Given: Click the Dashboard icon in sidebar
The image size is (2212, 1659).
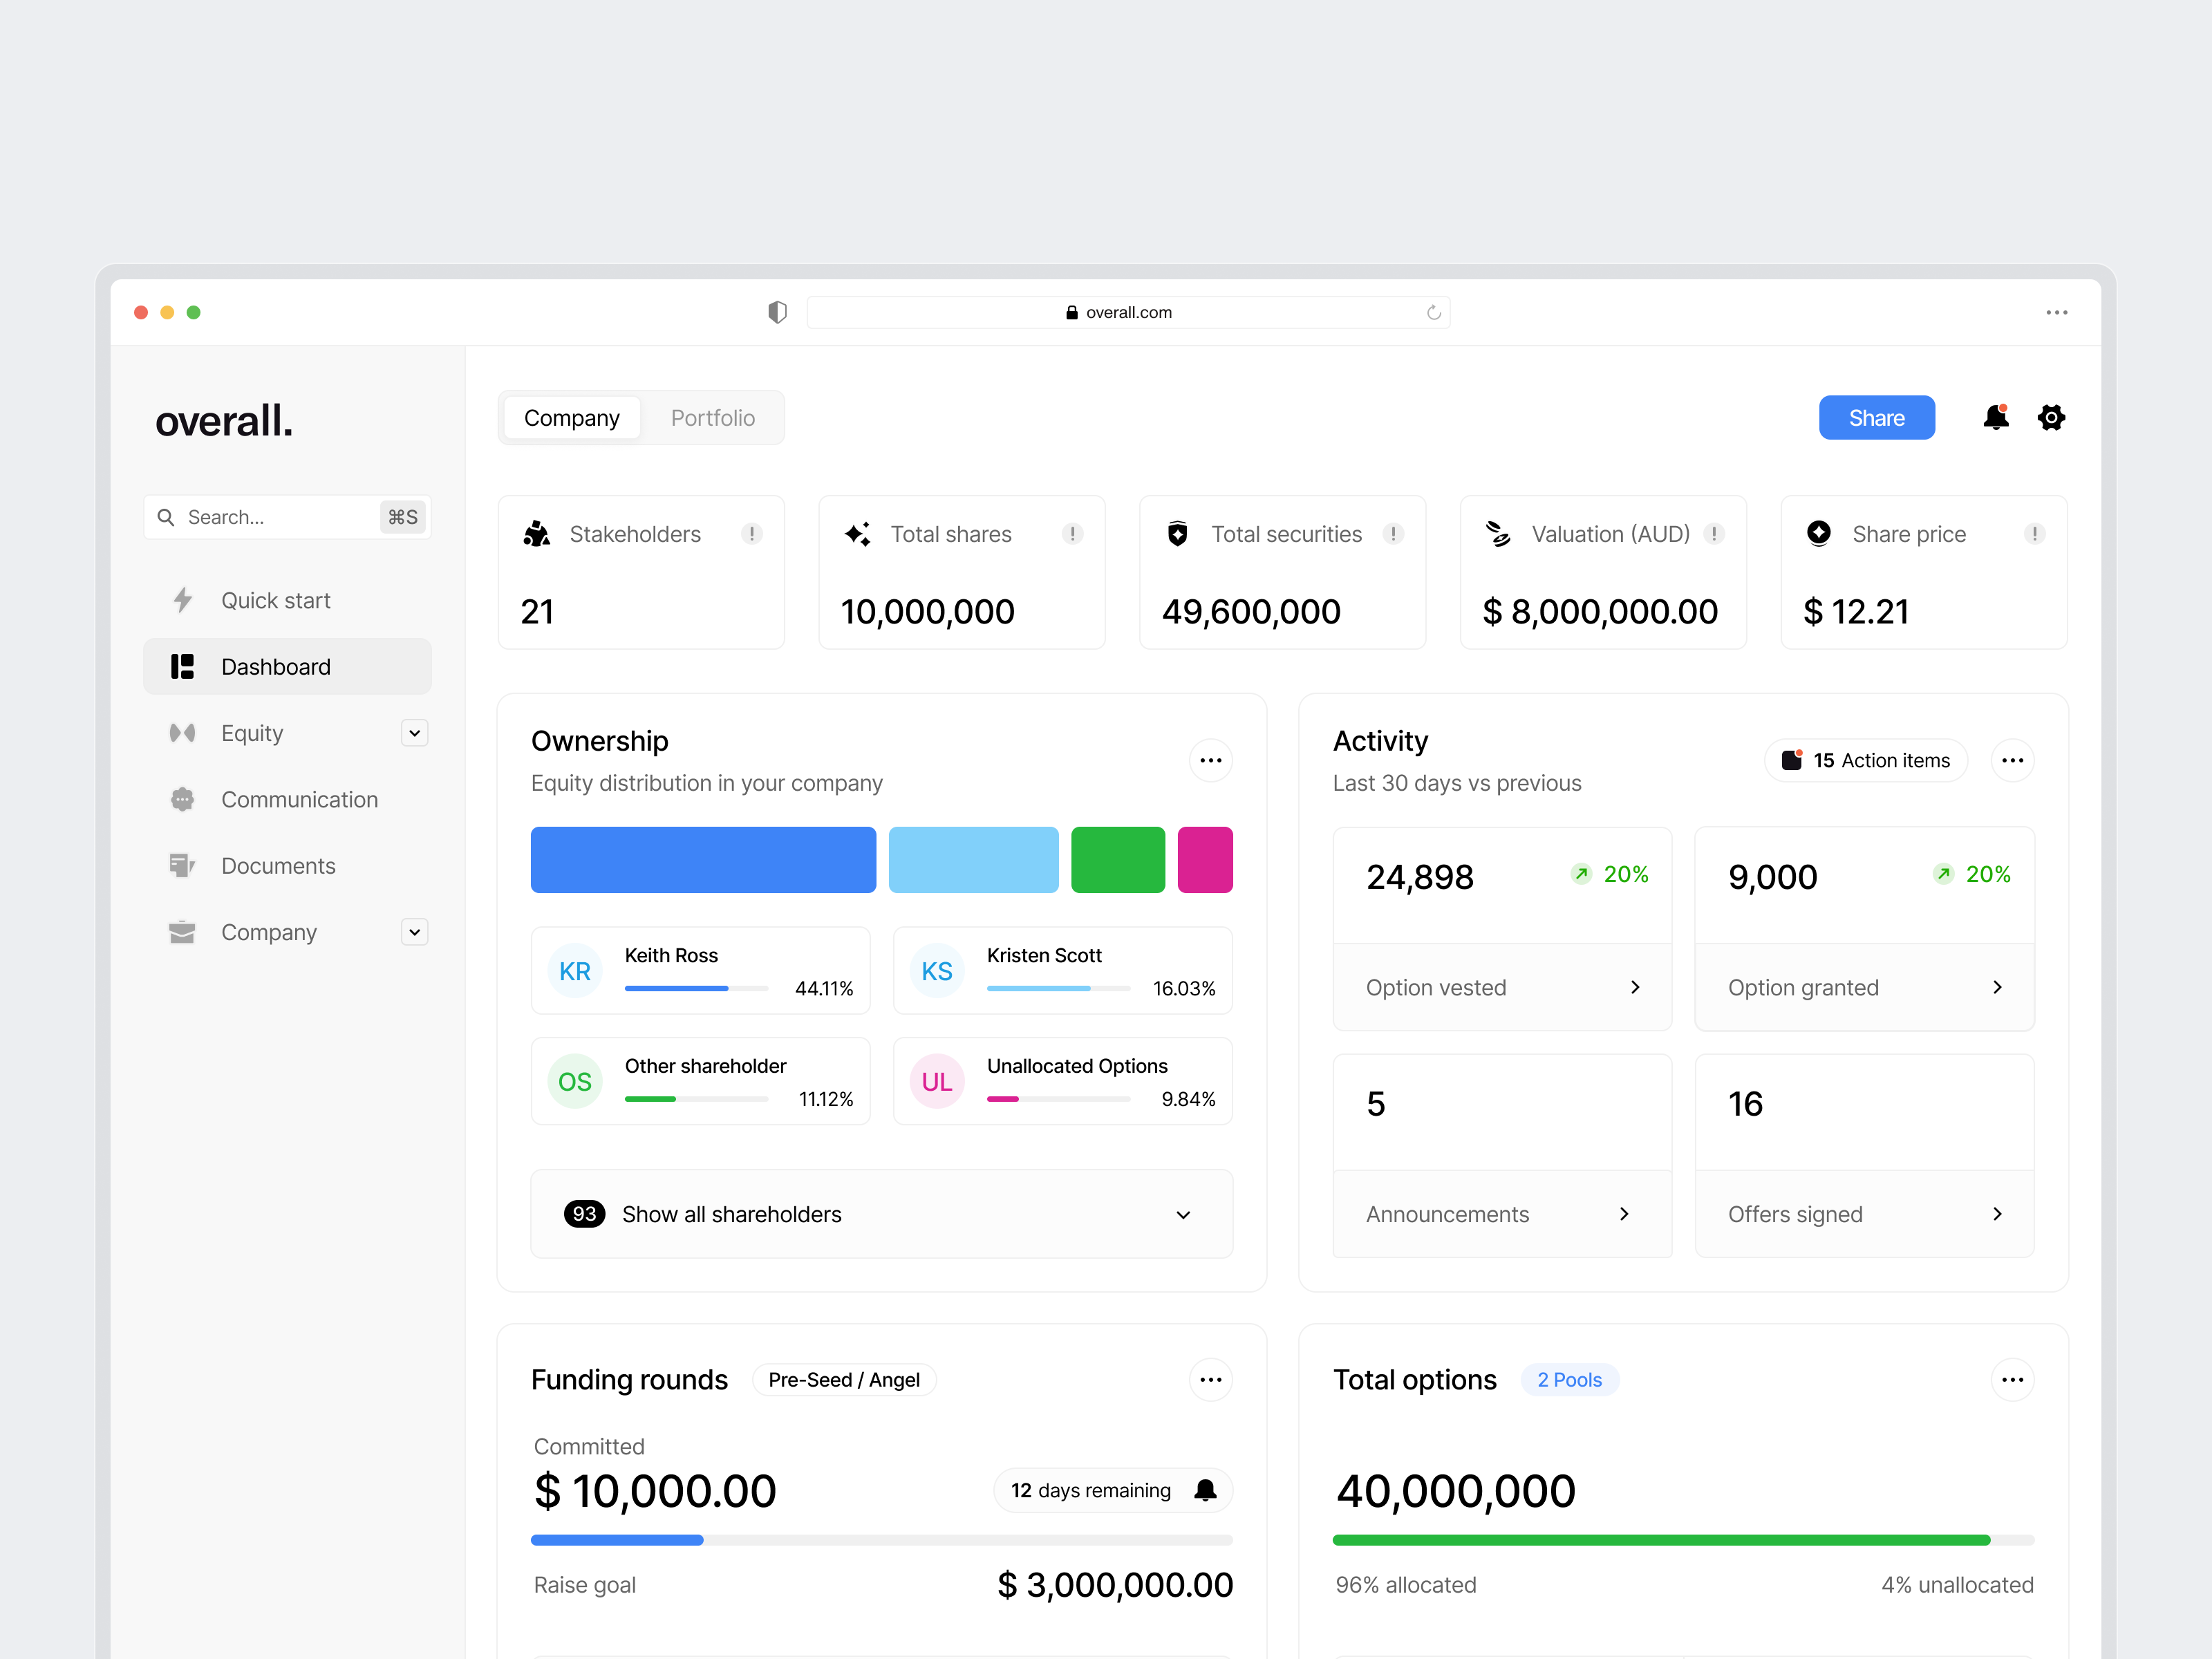Looking at the screenshot, I should 182,666.
